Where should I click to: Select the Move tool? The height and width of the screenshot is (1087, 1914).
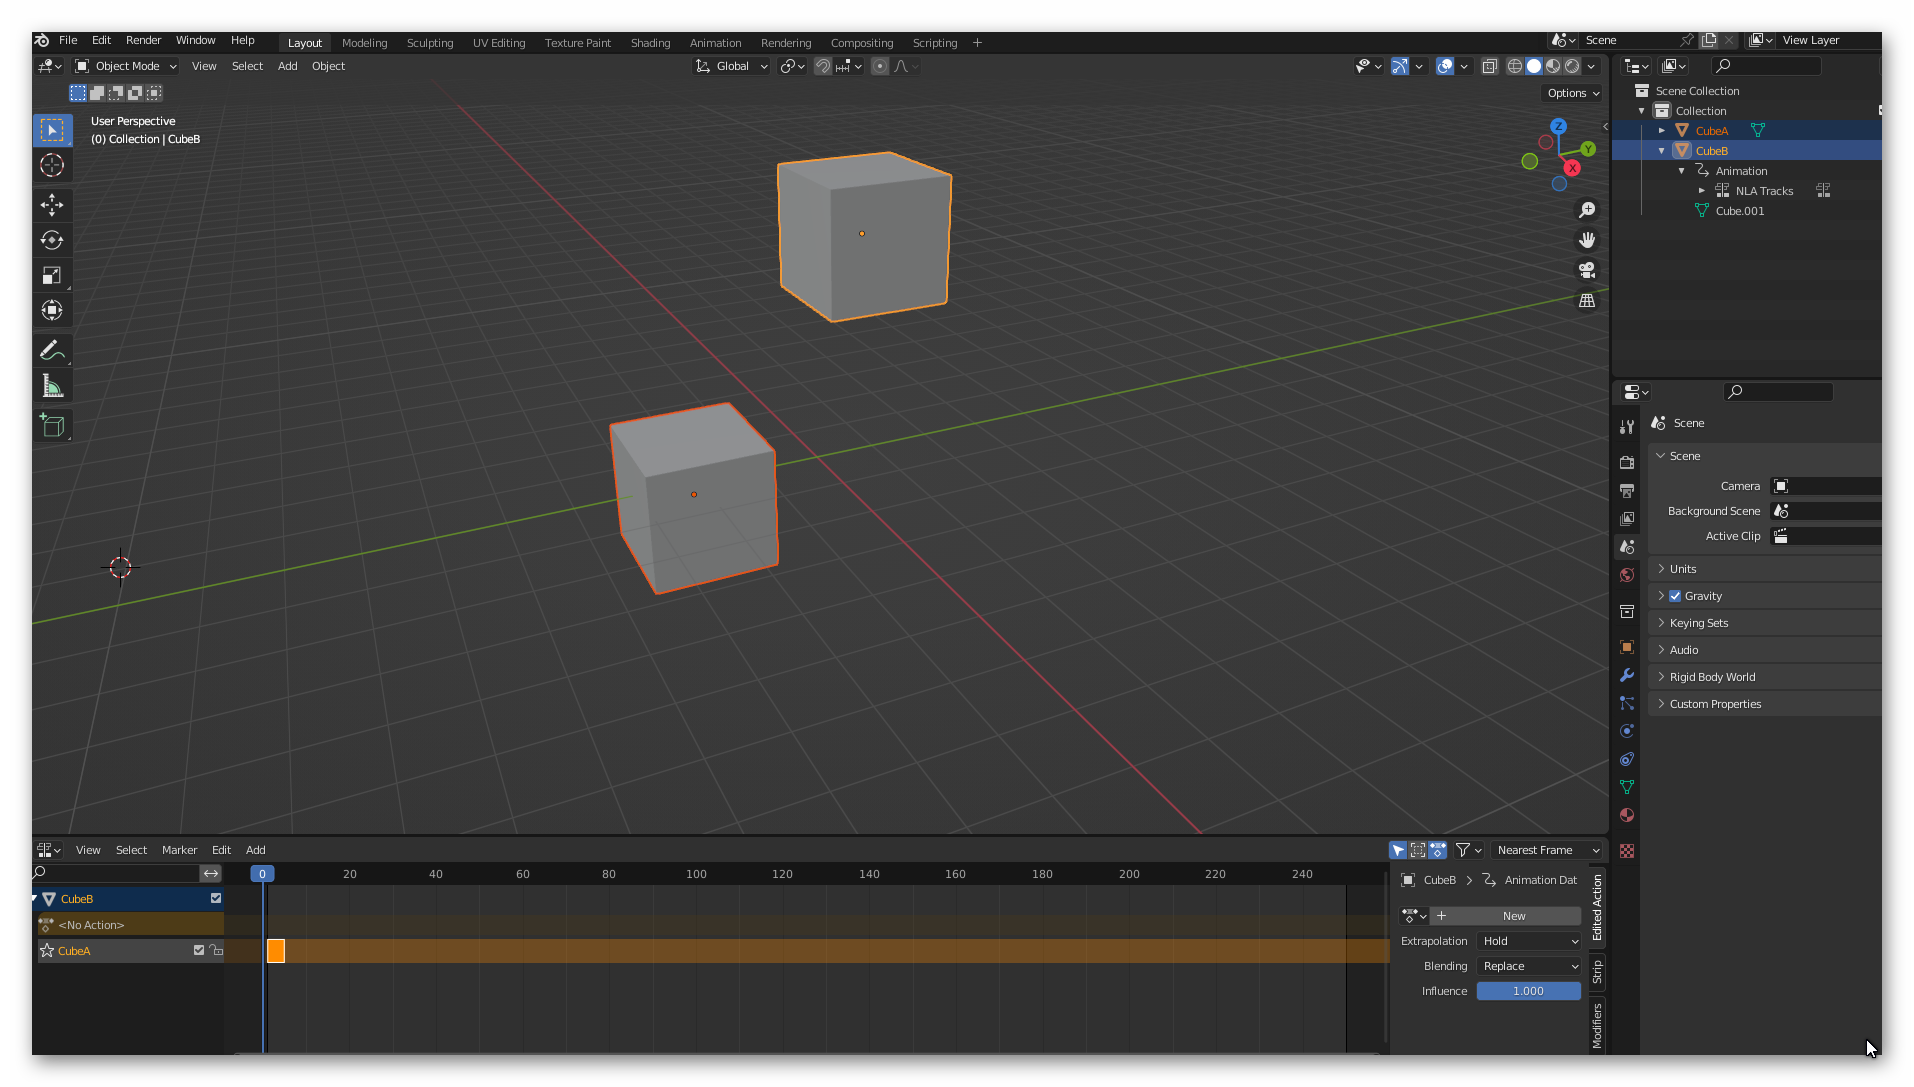(52, 205)
